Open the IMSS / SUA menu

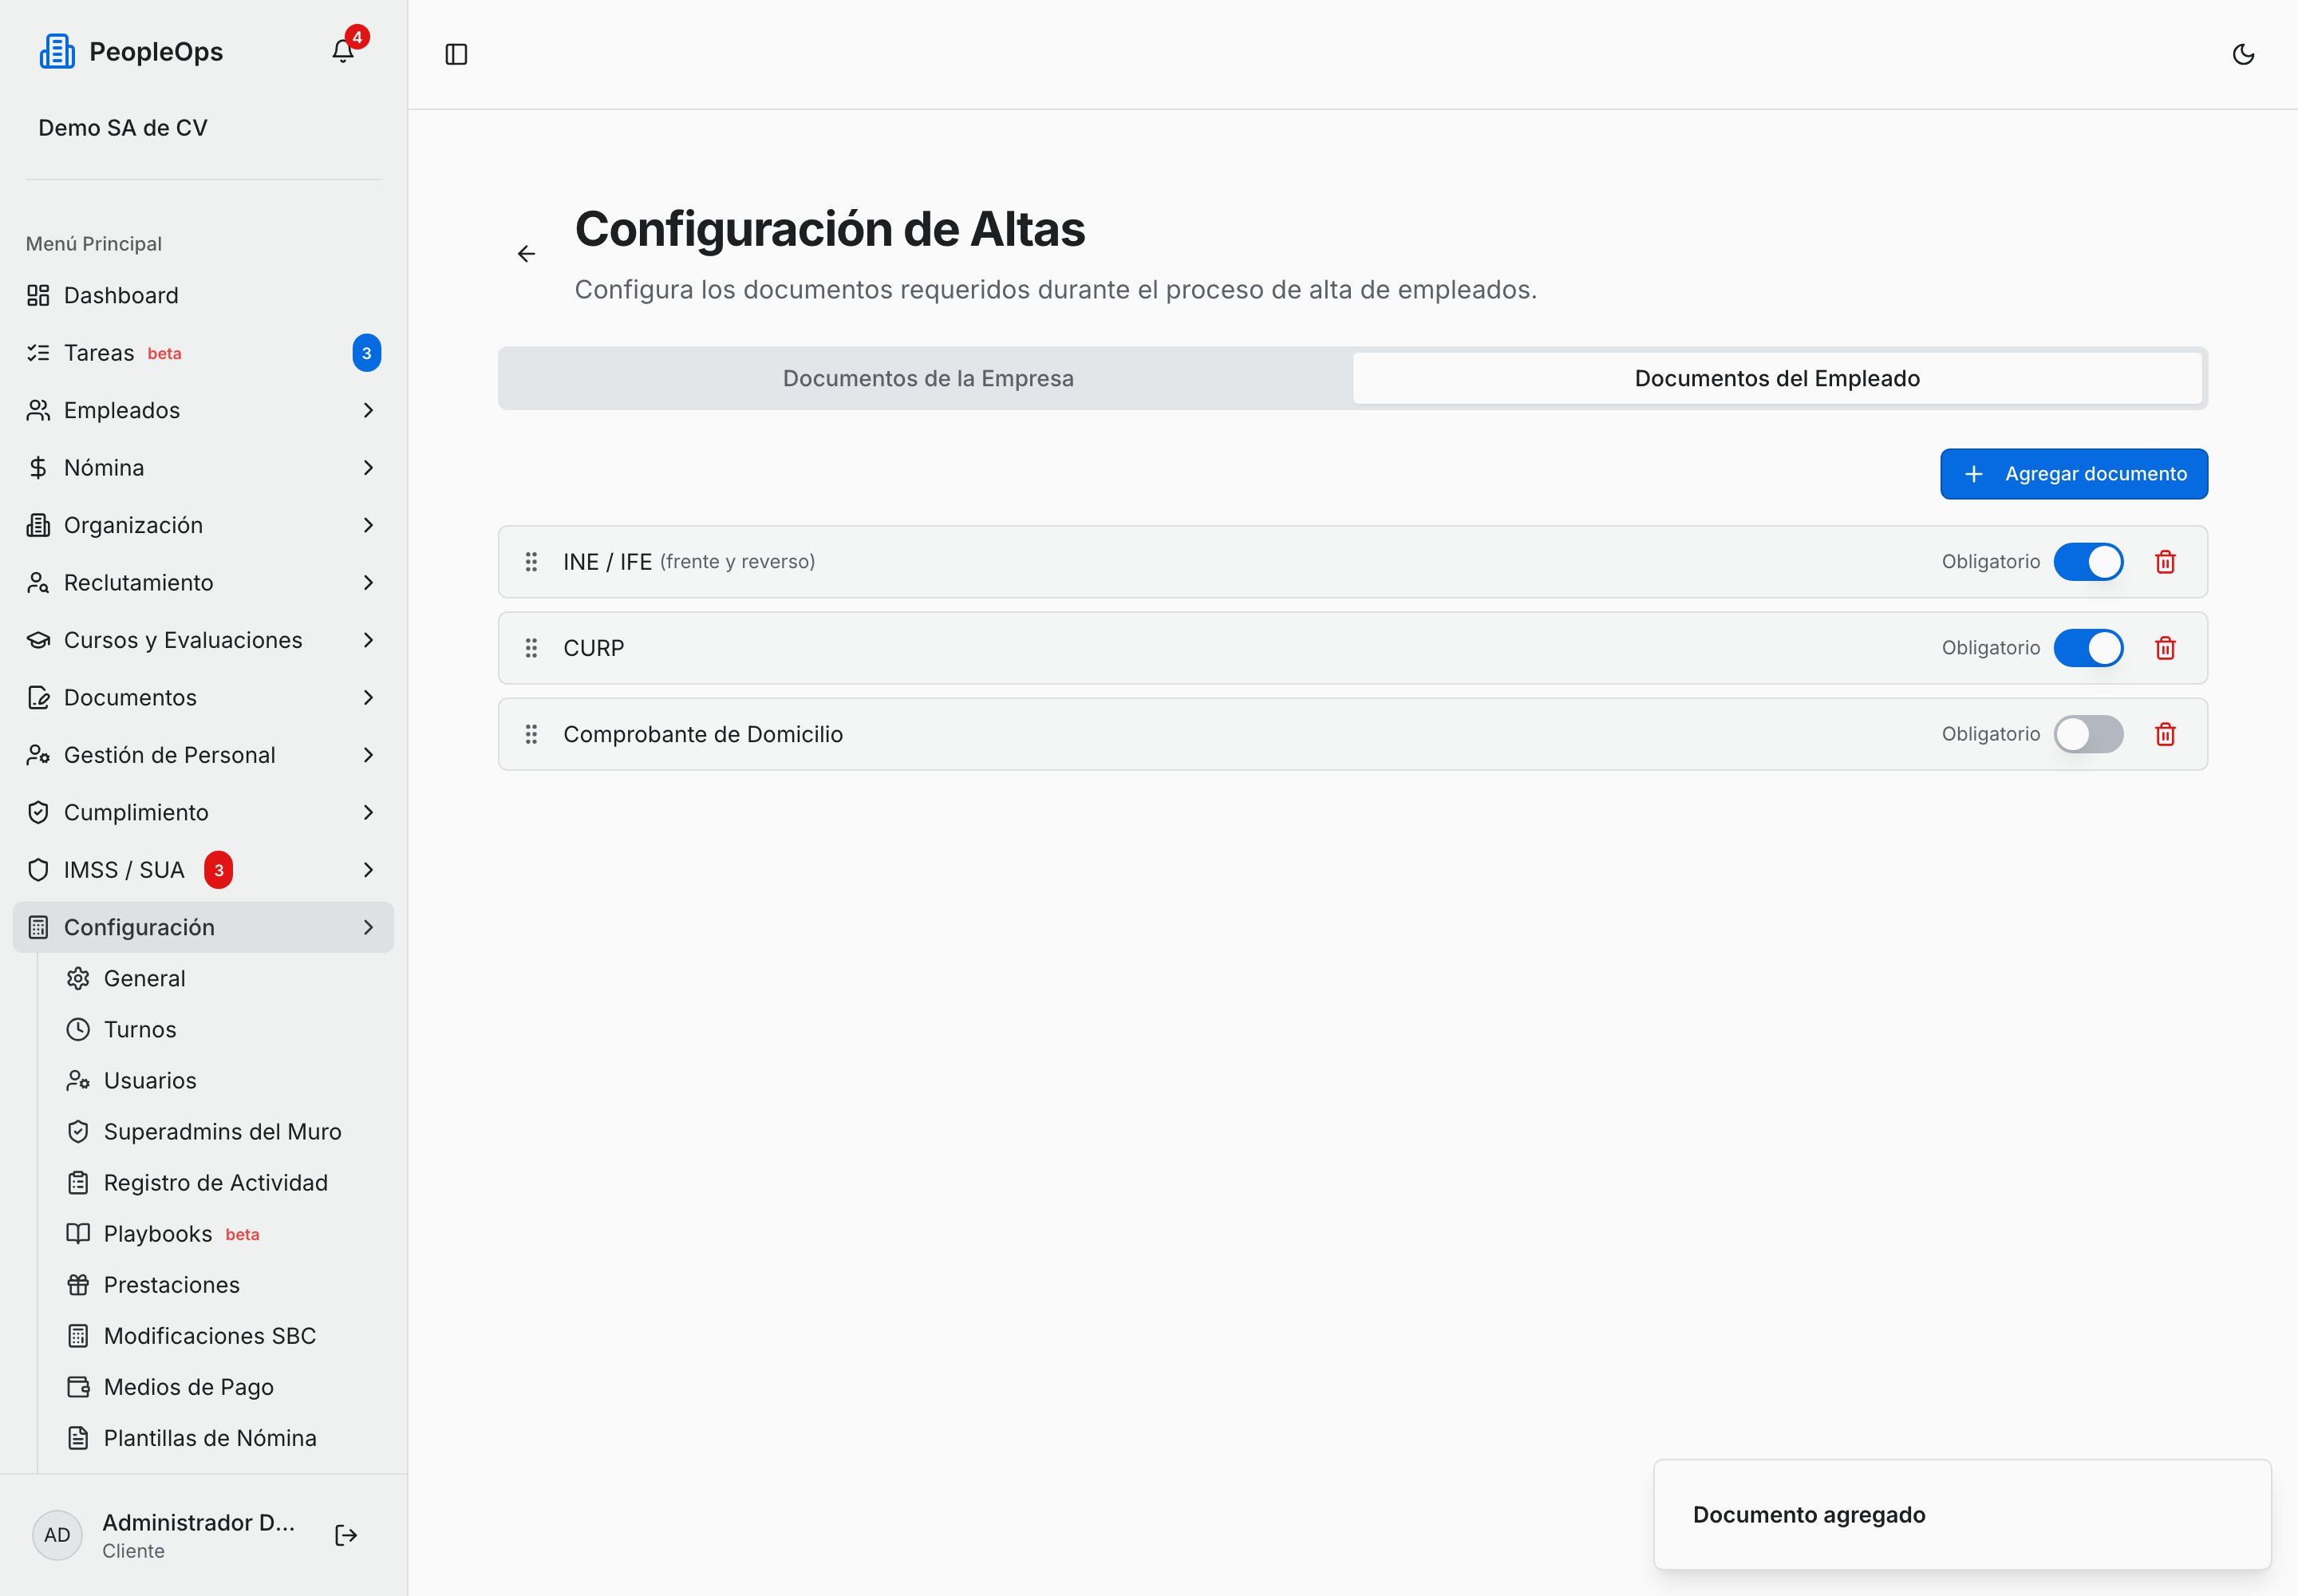(203, 870)
